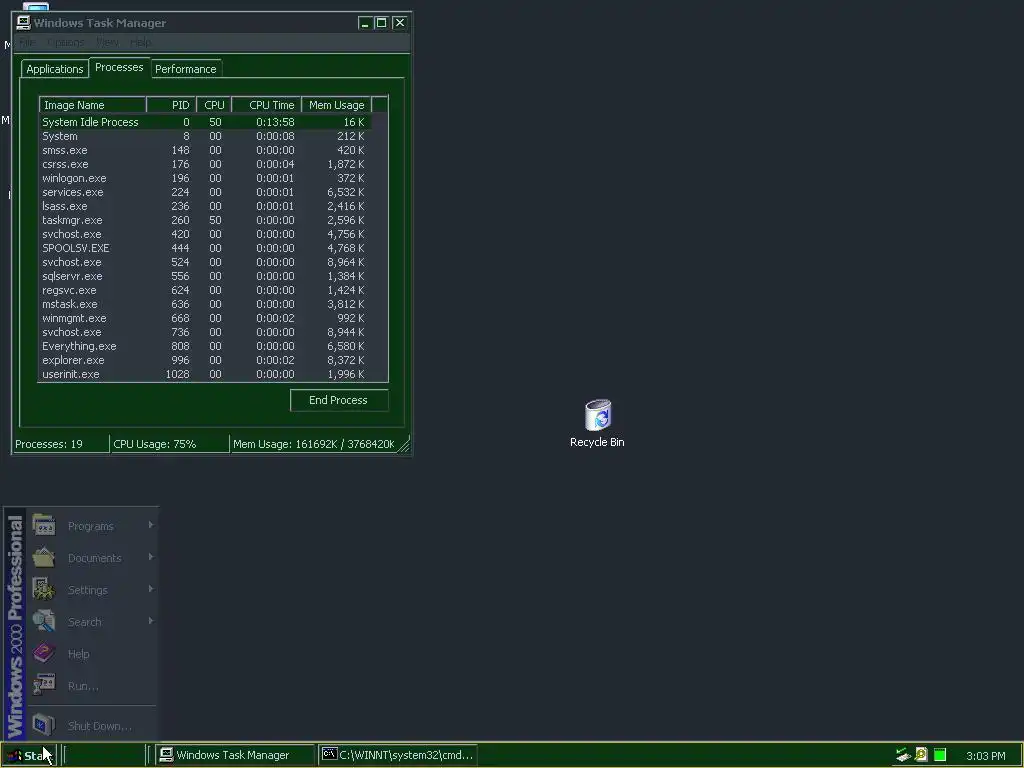Open the Help menu in Task Manager

(x=140, y=42)
